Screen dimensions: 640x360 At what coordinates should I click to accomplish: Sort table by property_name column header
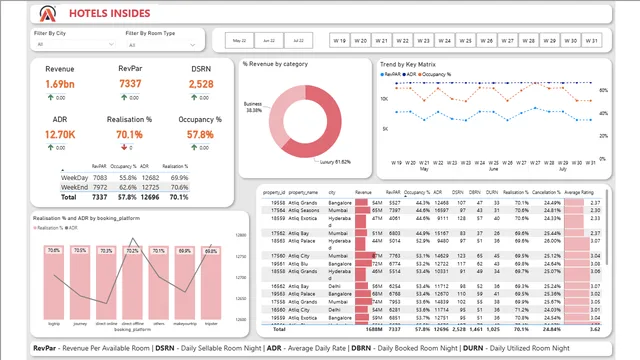303,192
